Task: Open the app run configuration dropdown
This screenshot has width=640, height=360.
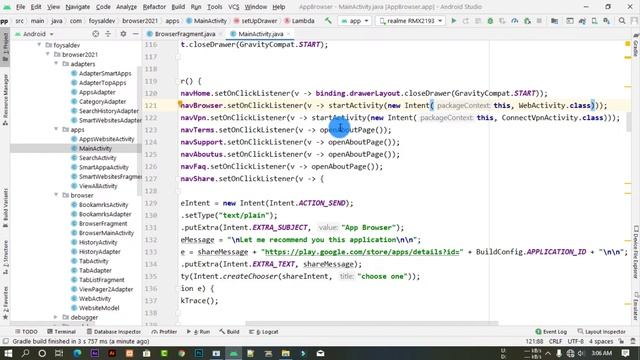Action: pyautogui.click(x=355, y=21)
